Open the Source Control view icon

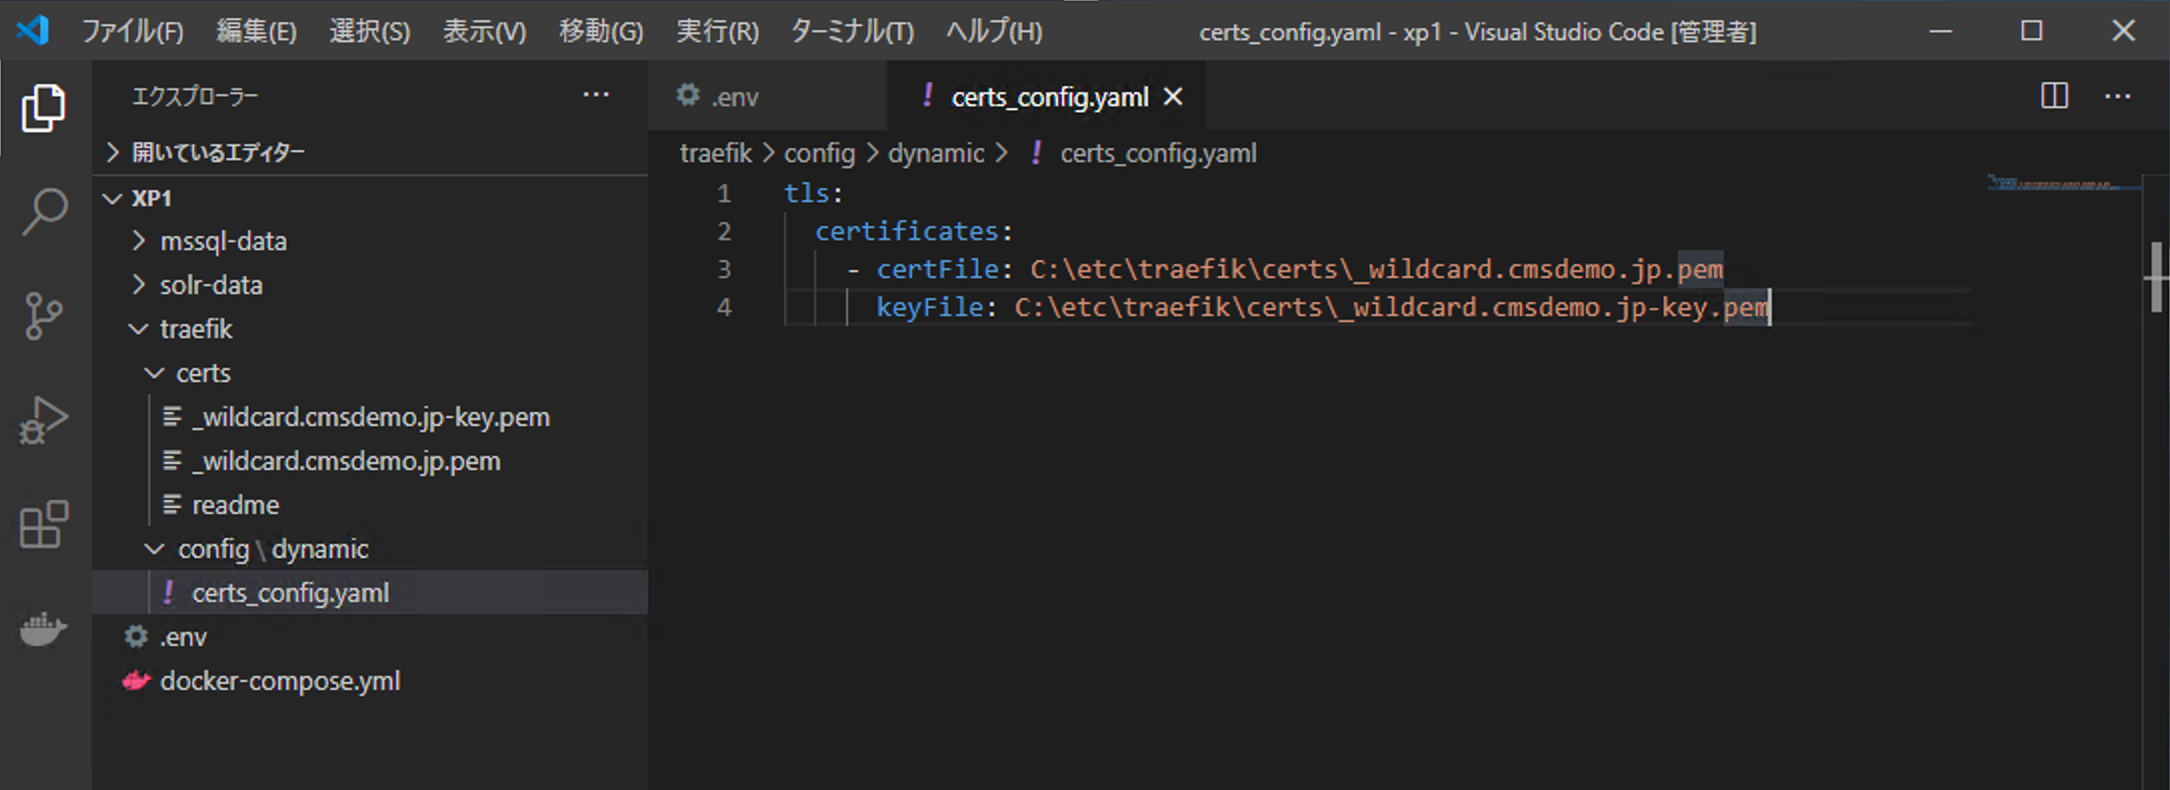click(x=43, y=316)
